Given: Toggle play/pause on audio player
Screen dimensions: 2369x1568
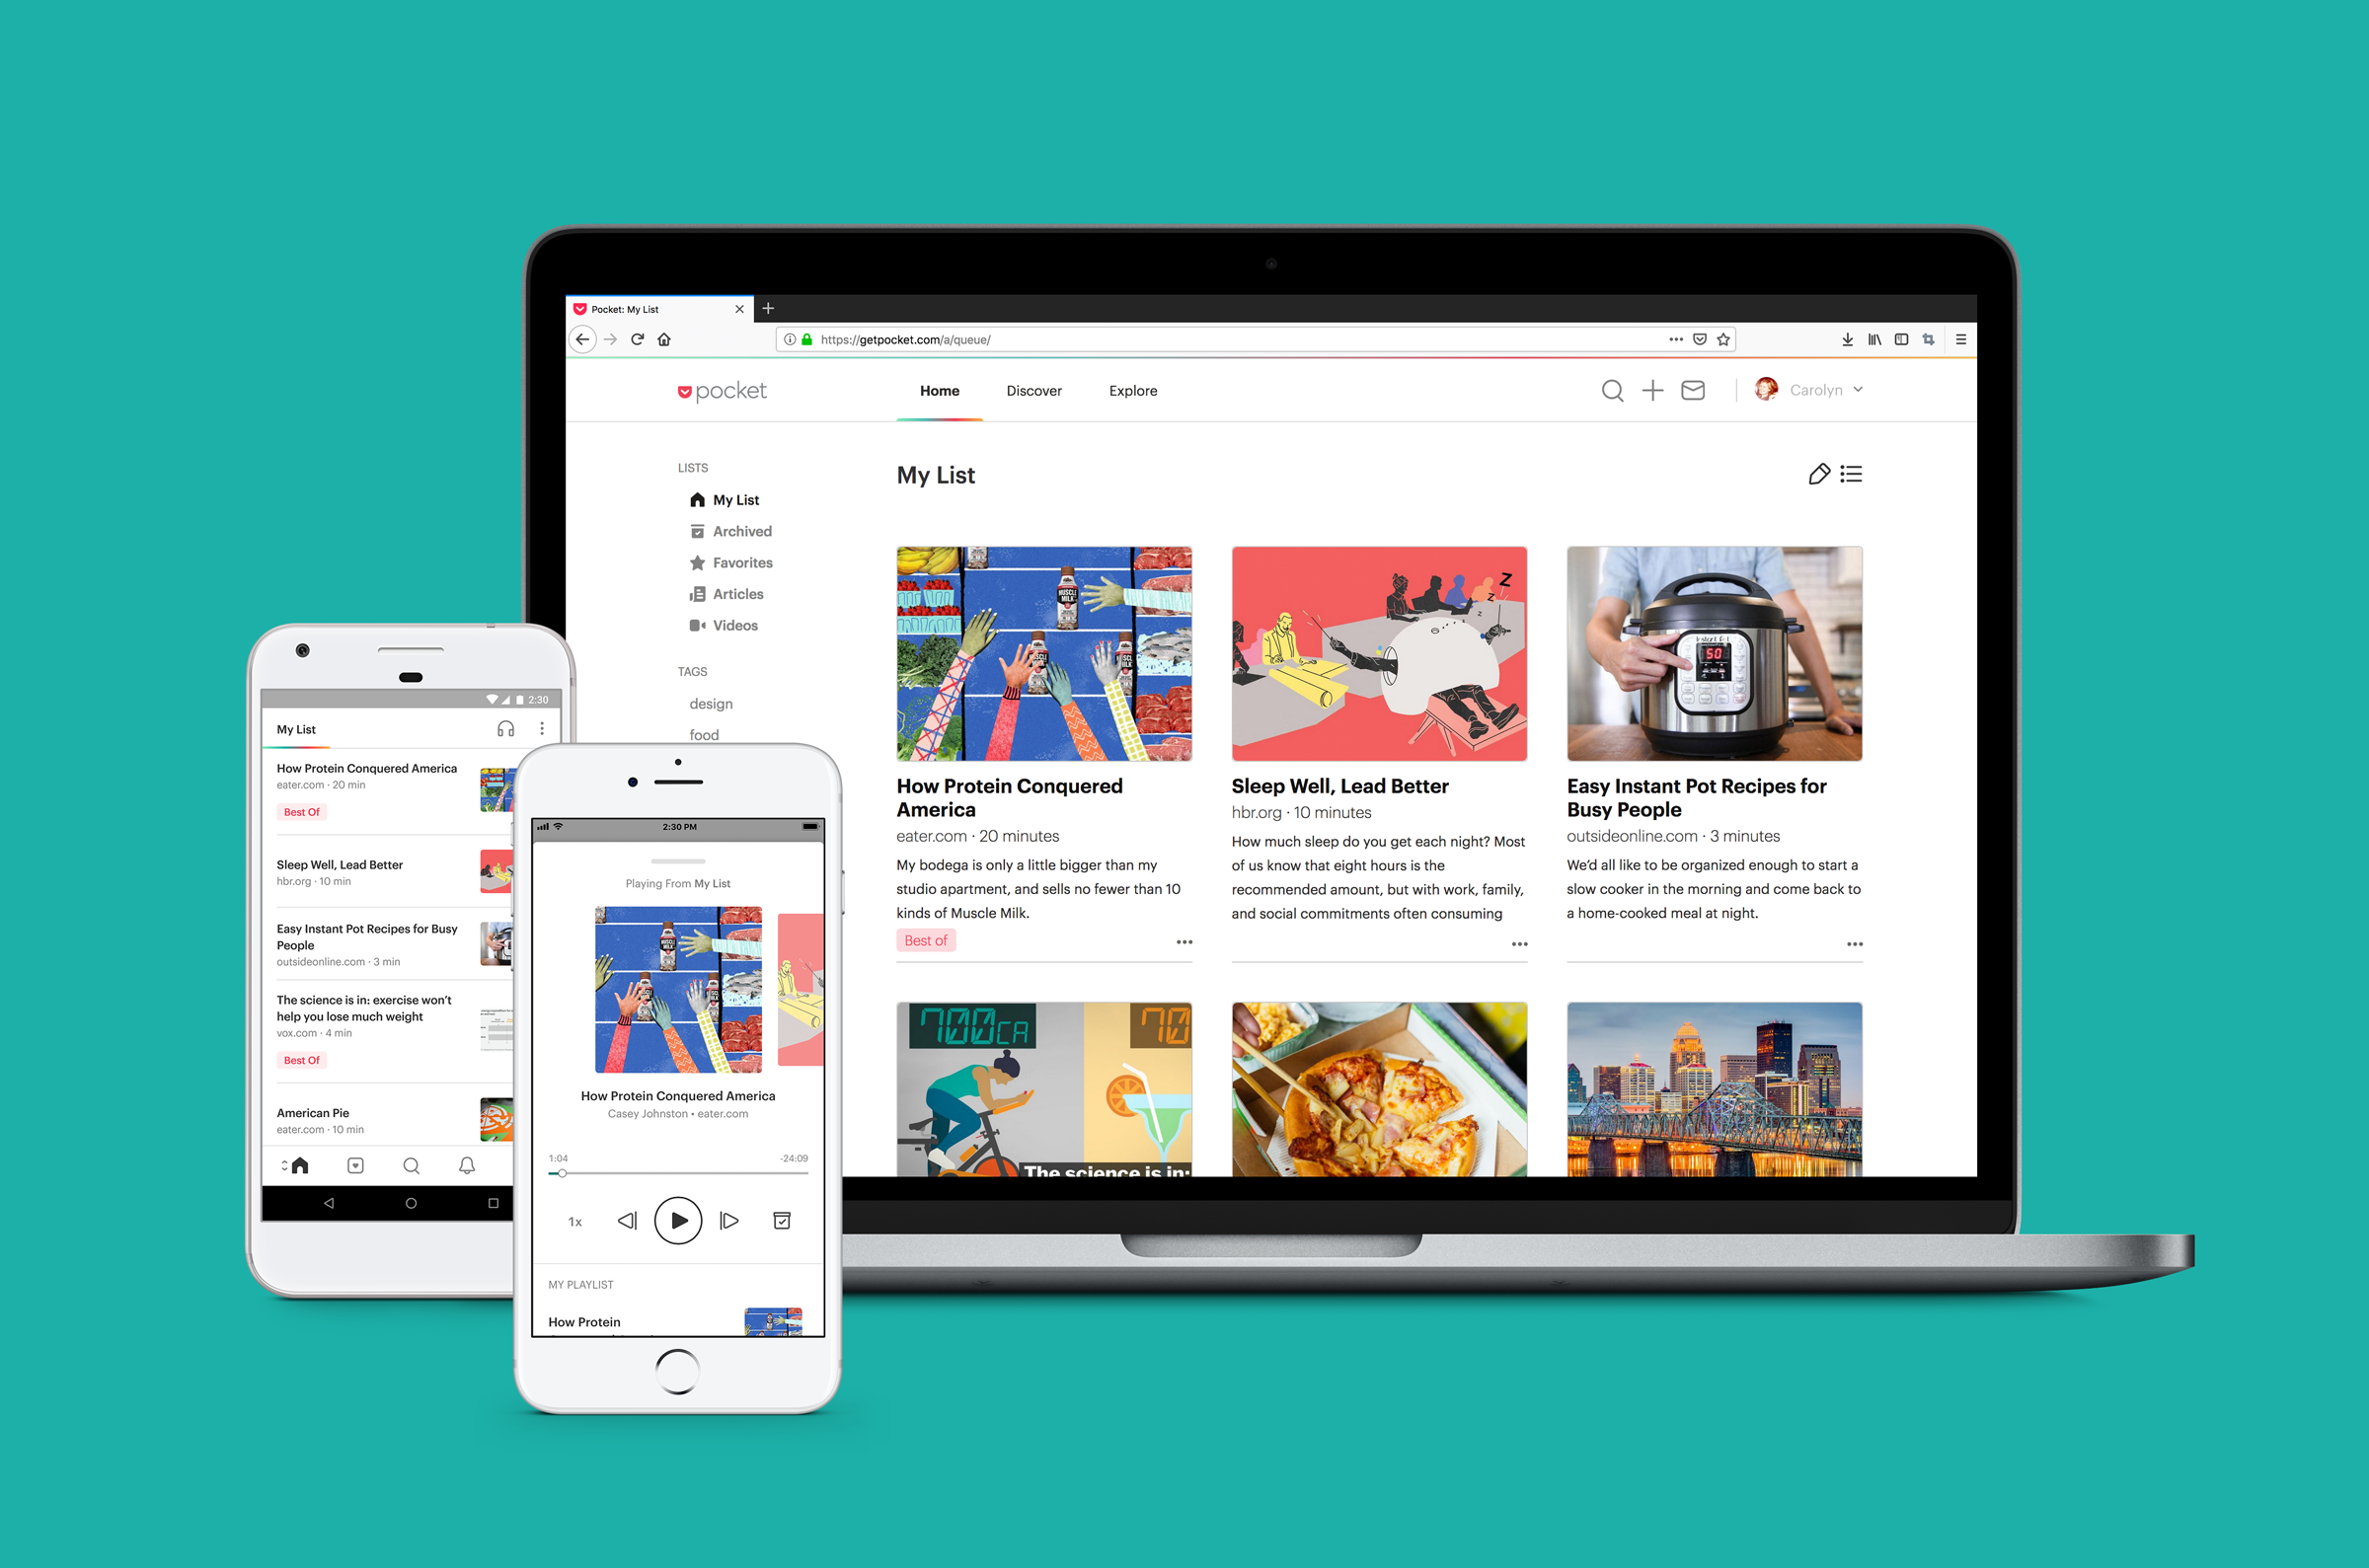Looking at the screenshot, I should 681,1222.
